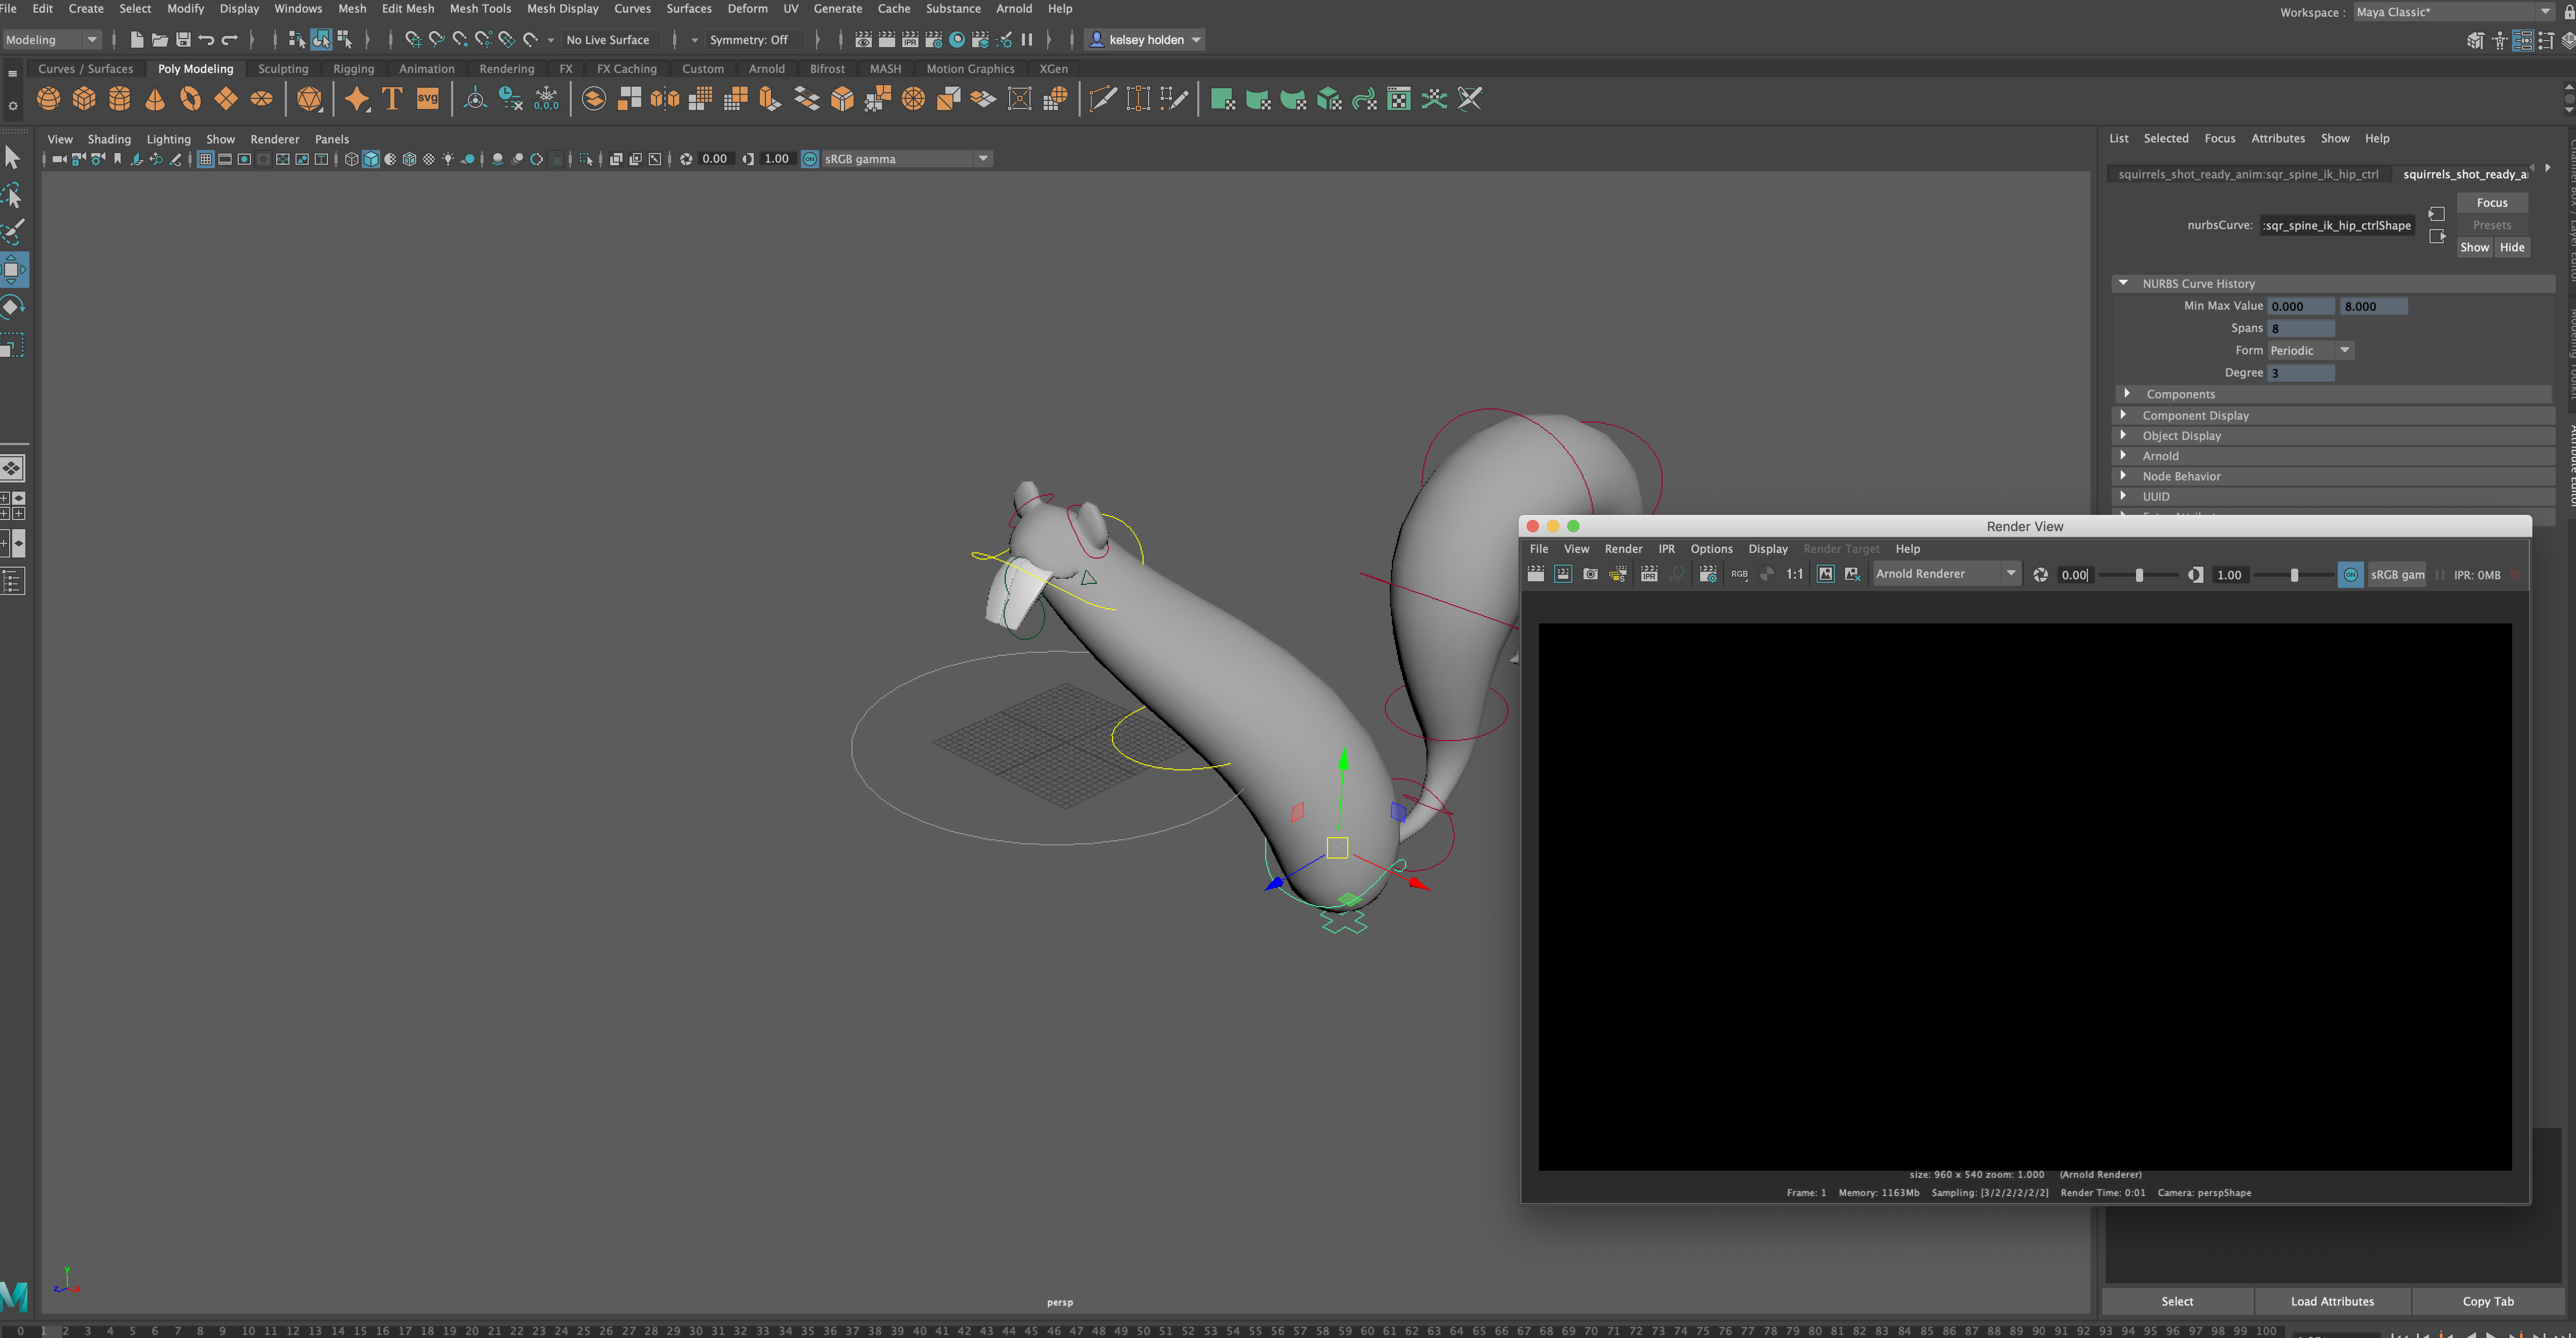Click the SVG import shelf icon
Image resolution: width=2576 pixels, height=1338 pixels.
pyautogui.click(x=428, y=99)
